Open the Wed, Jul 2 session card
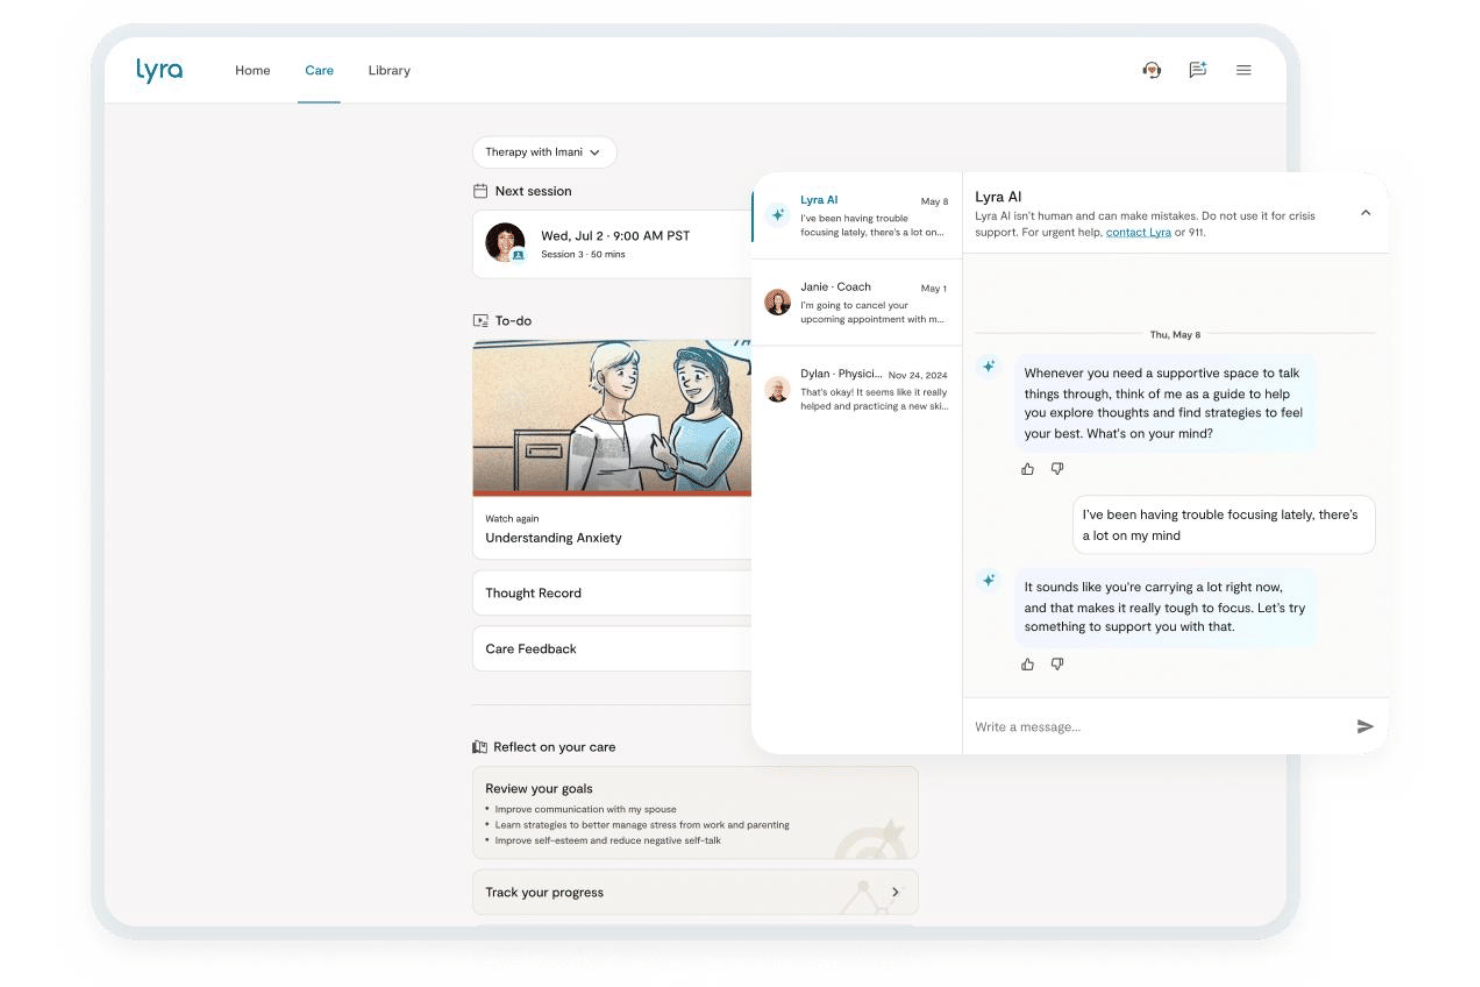Image resolution: width=1480 pixels, height=987 pixels. (x=612, y=243)
